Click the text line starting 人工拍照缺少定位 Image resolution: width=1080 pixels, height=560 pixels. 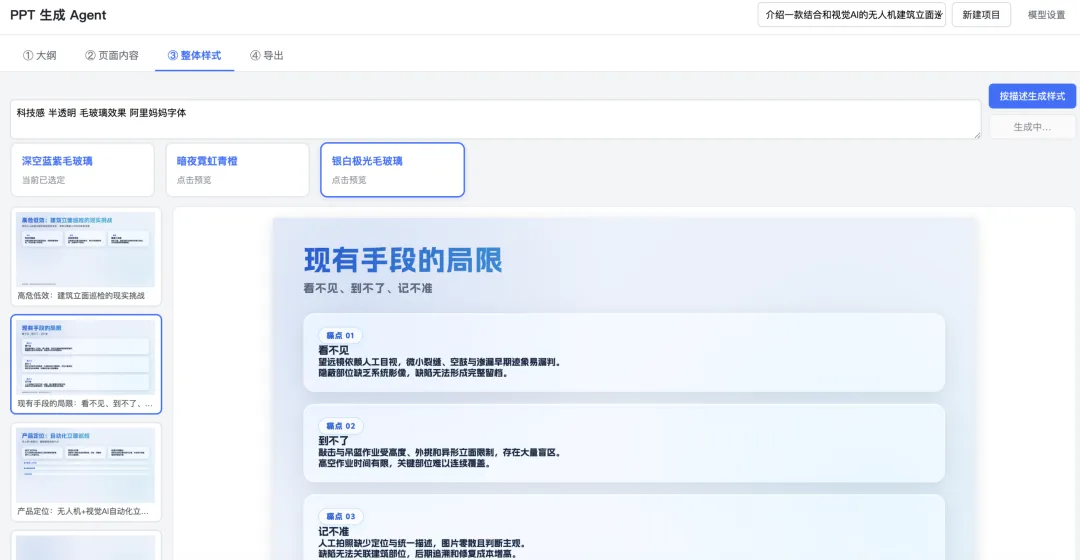[422, 543]
